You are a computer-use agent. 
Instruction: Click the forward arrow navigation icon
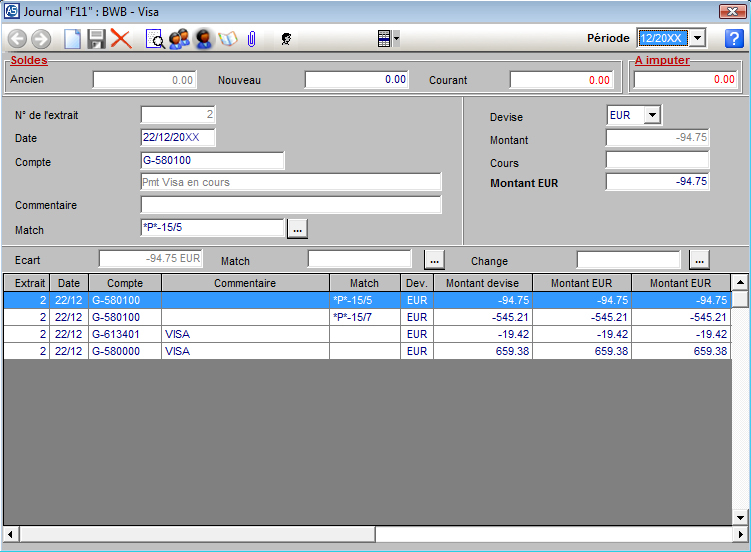[x=41, y=39]
